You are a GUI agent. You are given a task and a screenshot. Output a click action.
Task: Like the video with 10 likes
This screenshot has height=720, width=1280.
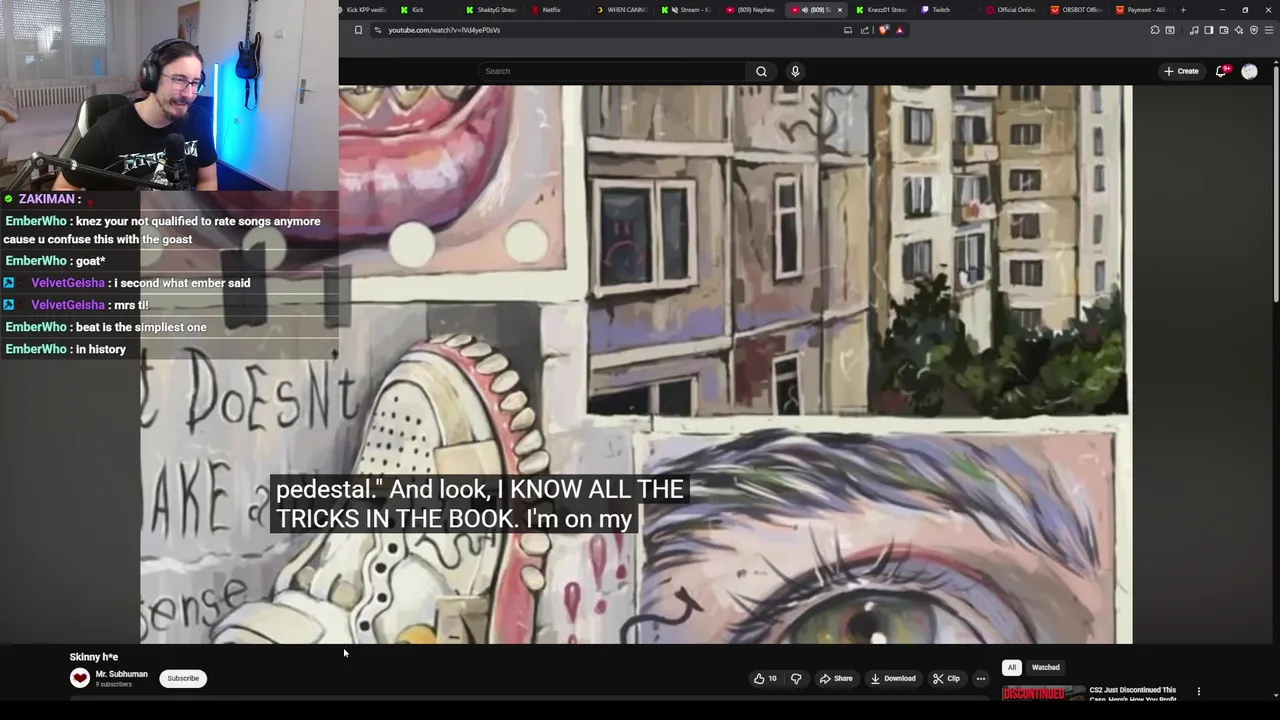(765, 678)
